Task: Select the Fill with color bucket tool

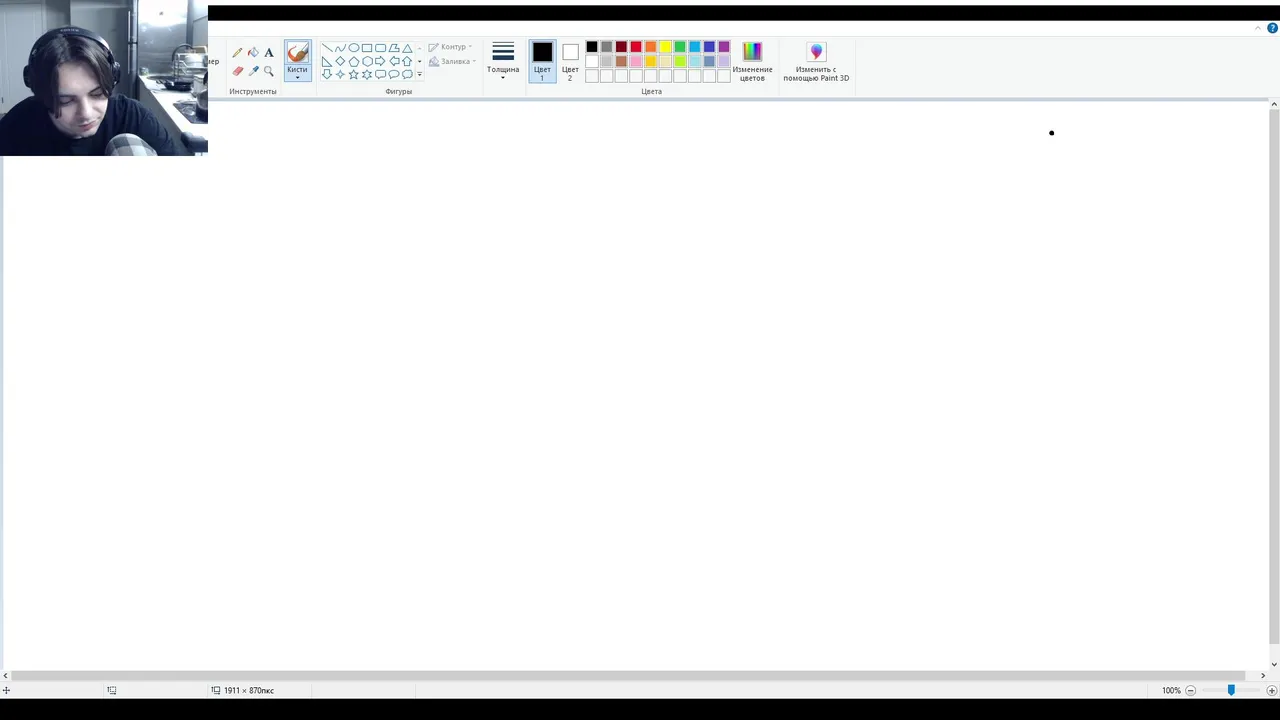Action: tap(253, 52)
